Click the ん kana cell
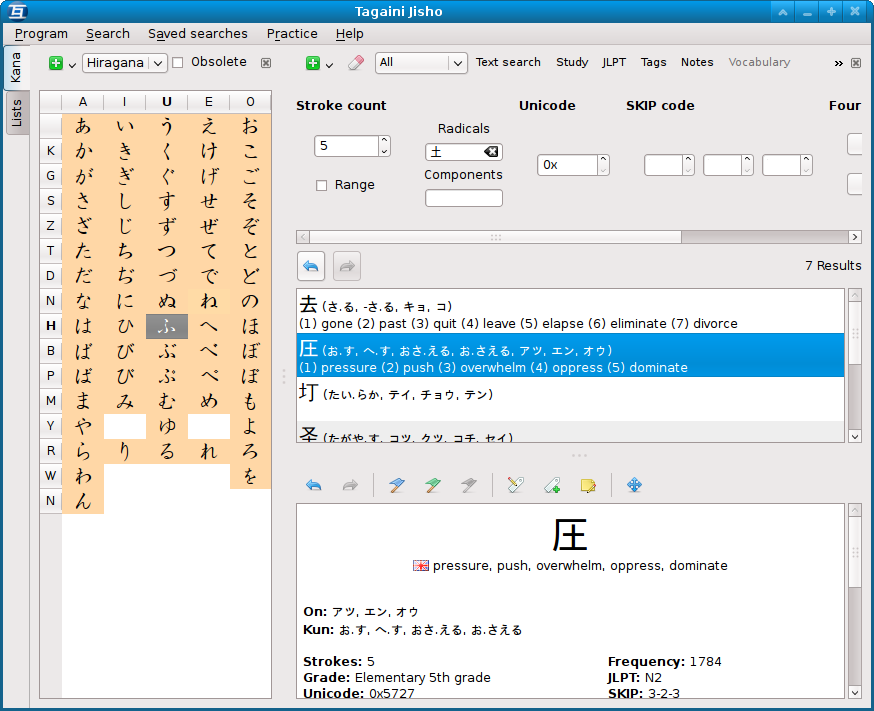874x711 pixels. pos(83,501)
